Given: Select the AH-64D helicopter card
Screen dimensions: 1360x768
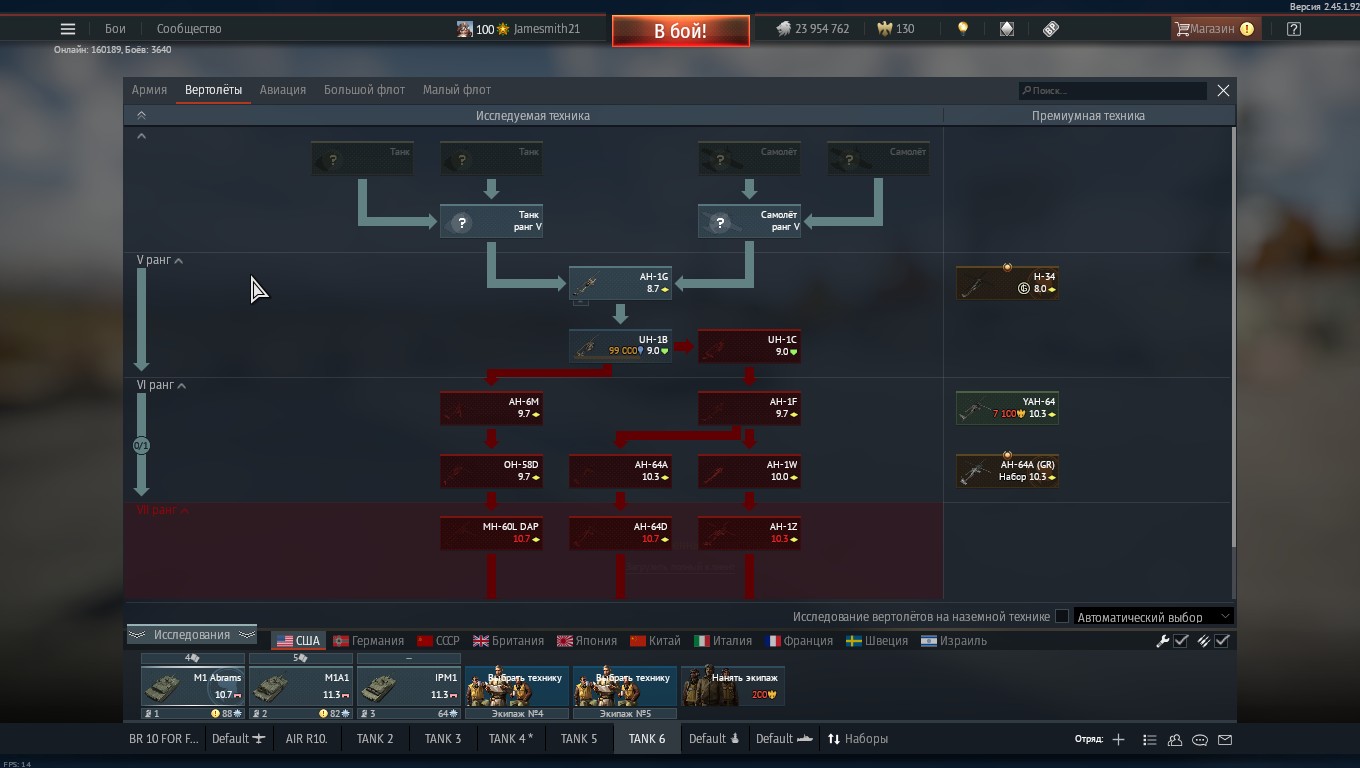Looking at the screenshot, I should click(x=620, y=533).
